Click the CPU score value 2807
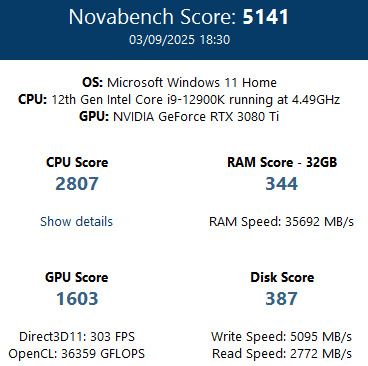 [x=77, y=184]
